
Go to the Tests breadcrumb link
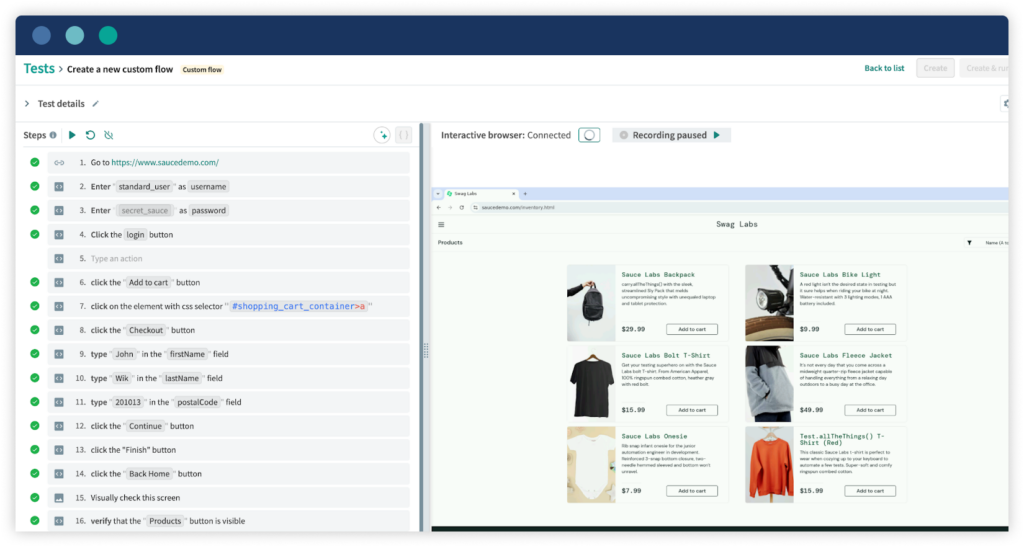point(39,69)
